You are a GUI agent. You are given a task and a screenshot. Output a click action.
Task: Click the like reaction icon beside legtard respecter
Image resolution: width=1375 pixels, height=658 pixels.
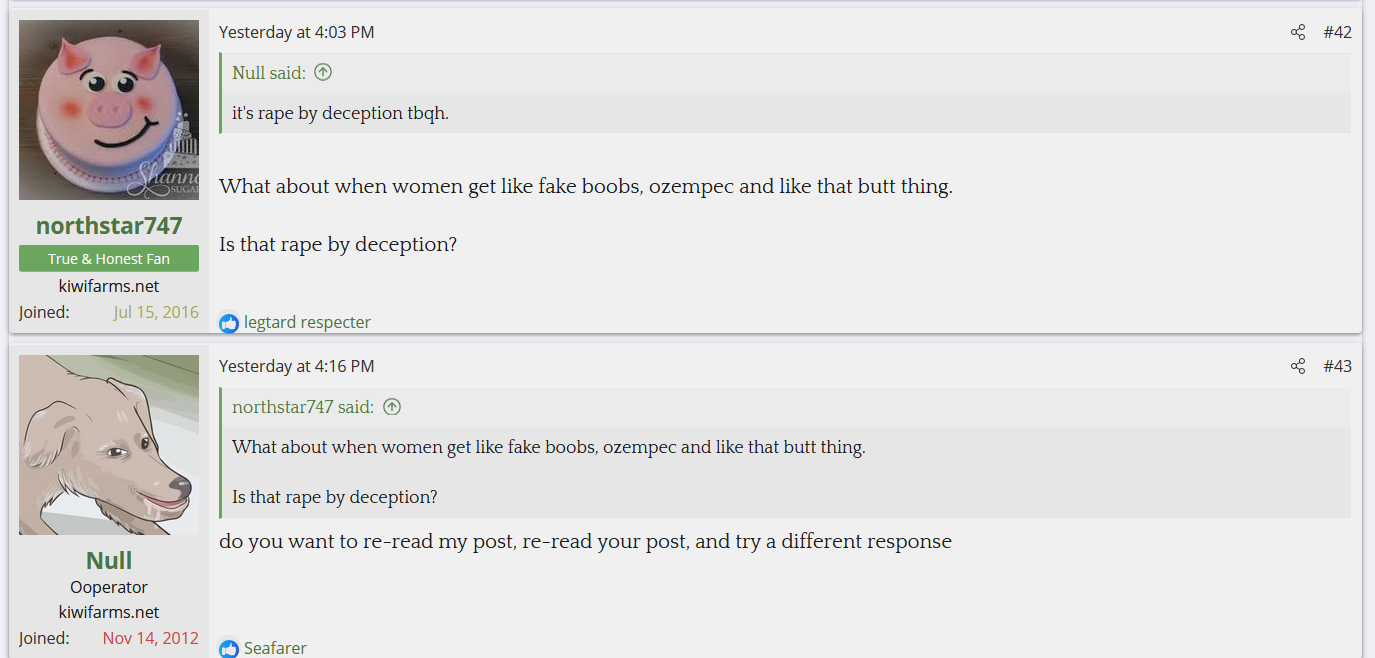(229, 323)
